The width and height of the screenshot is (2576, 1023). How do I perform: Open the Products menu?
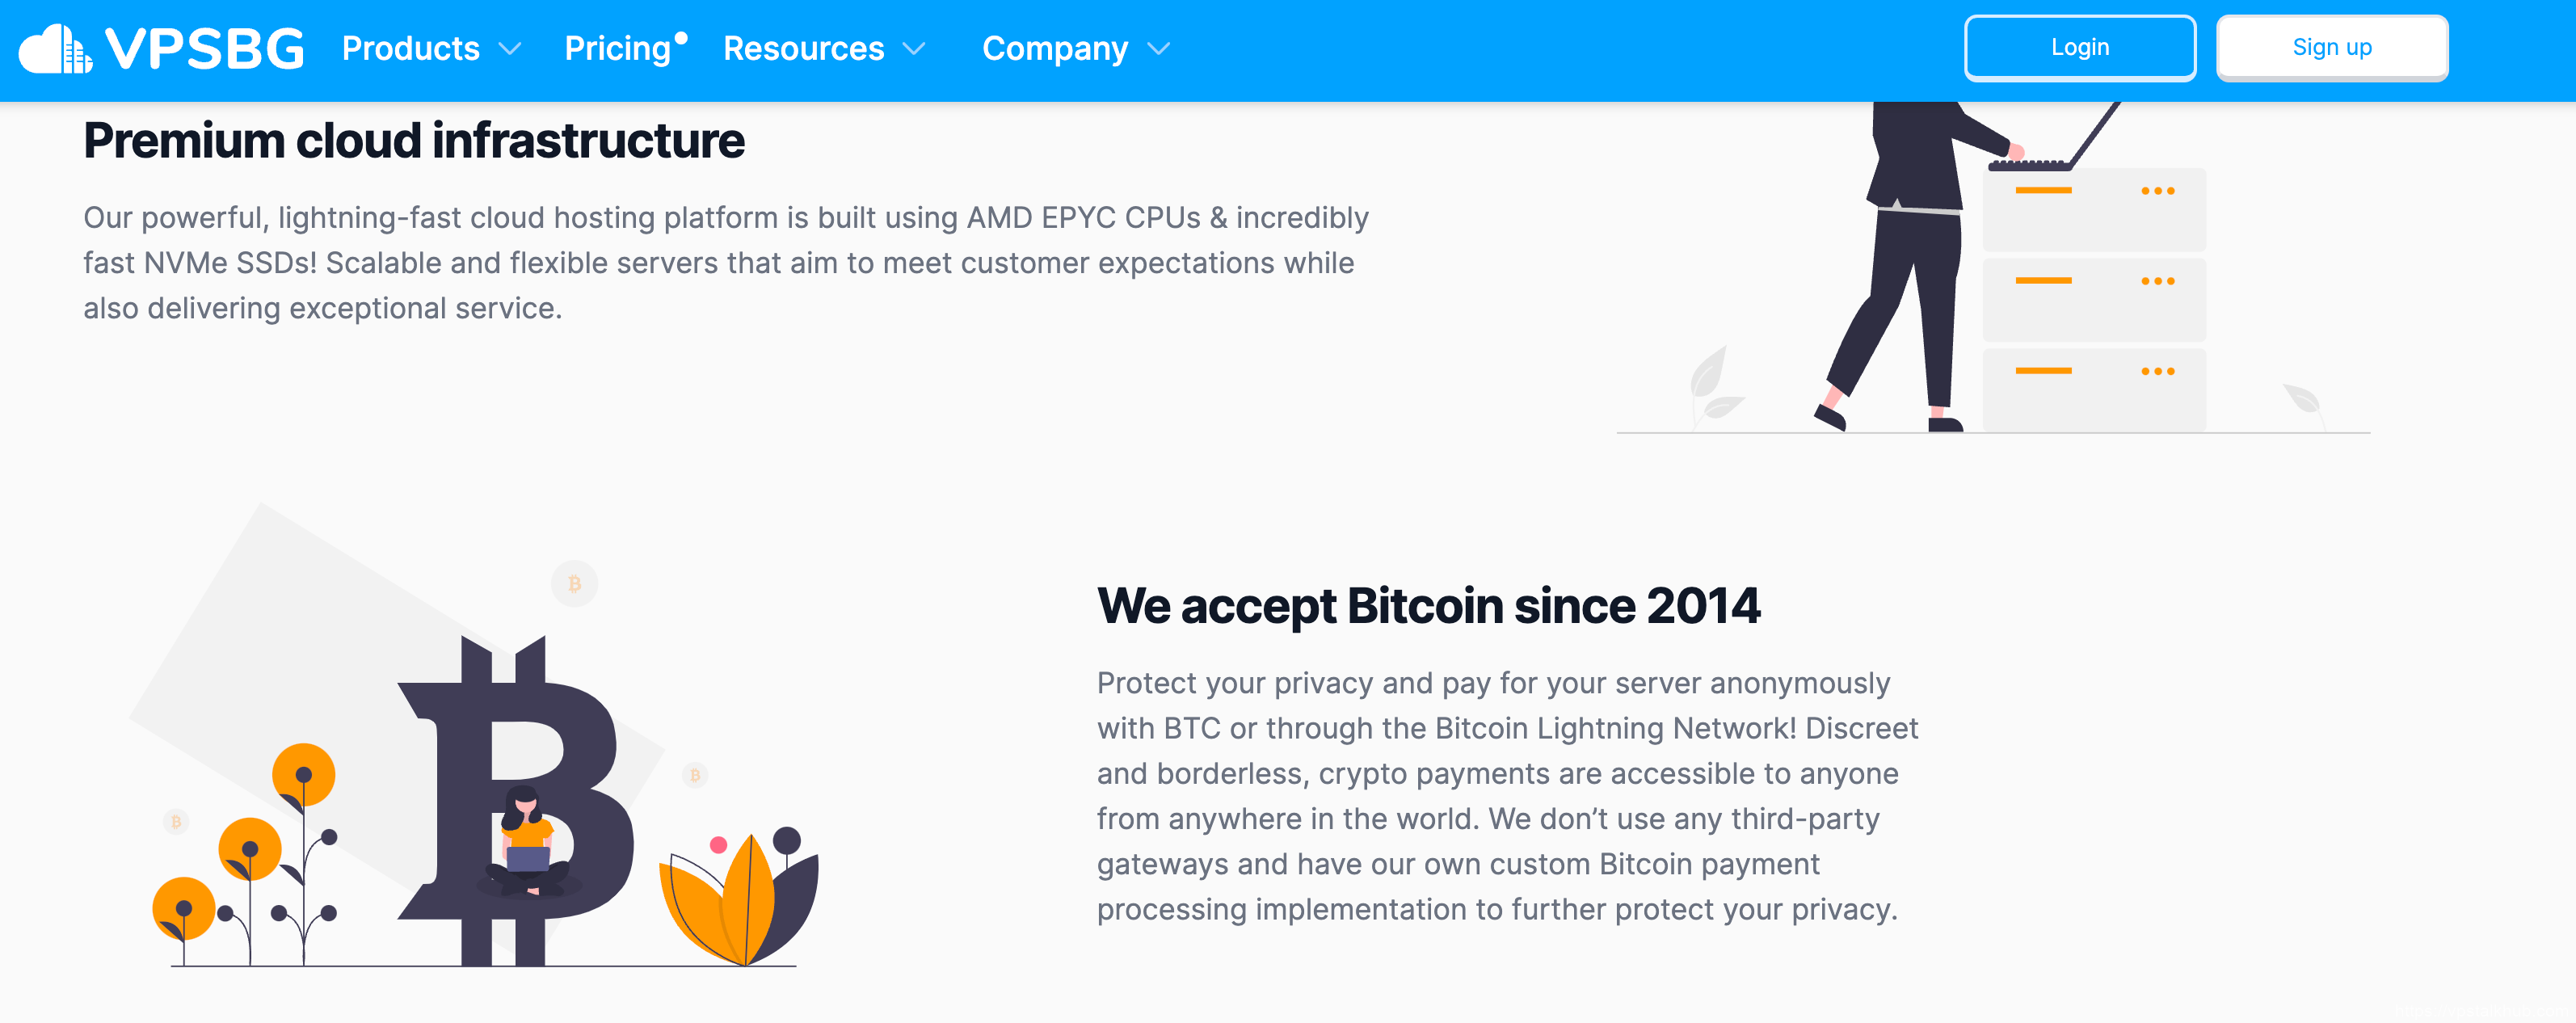click(x=410, y=49)
